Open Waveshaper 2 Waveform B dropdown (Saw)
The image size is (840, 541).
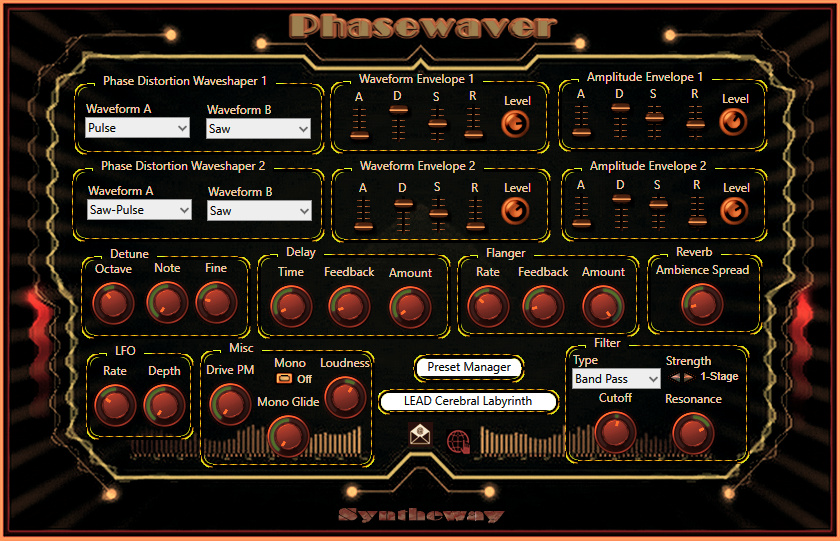[259, 211]
